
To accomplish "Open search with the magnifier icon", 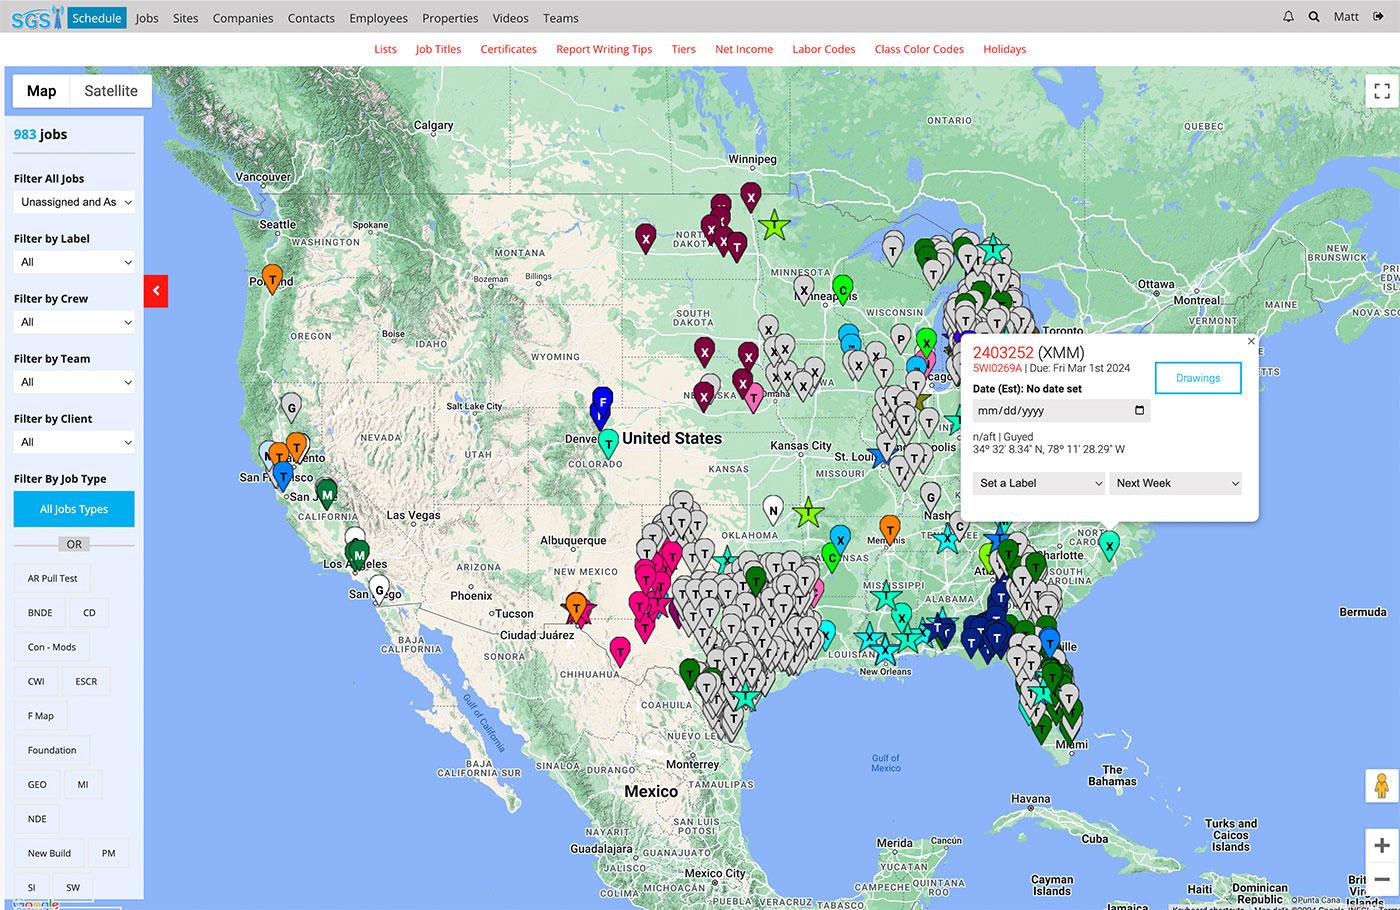I will (x=1314, y=17).
